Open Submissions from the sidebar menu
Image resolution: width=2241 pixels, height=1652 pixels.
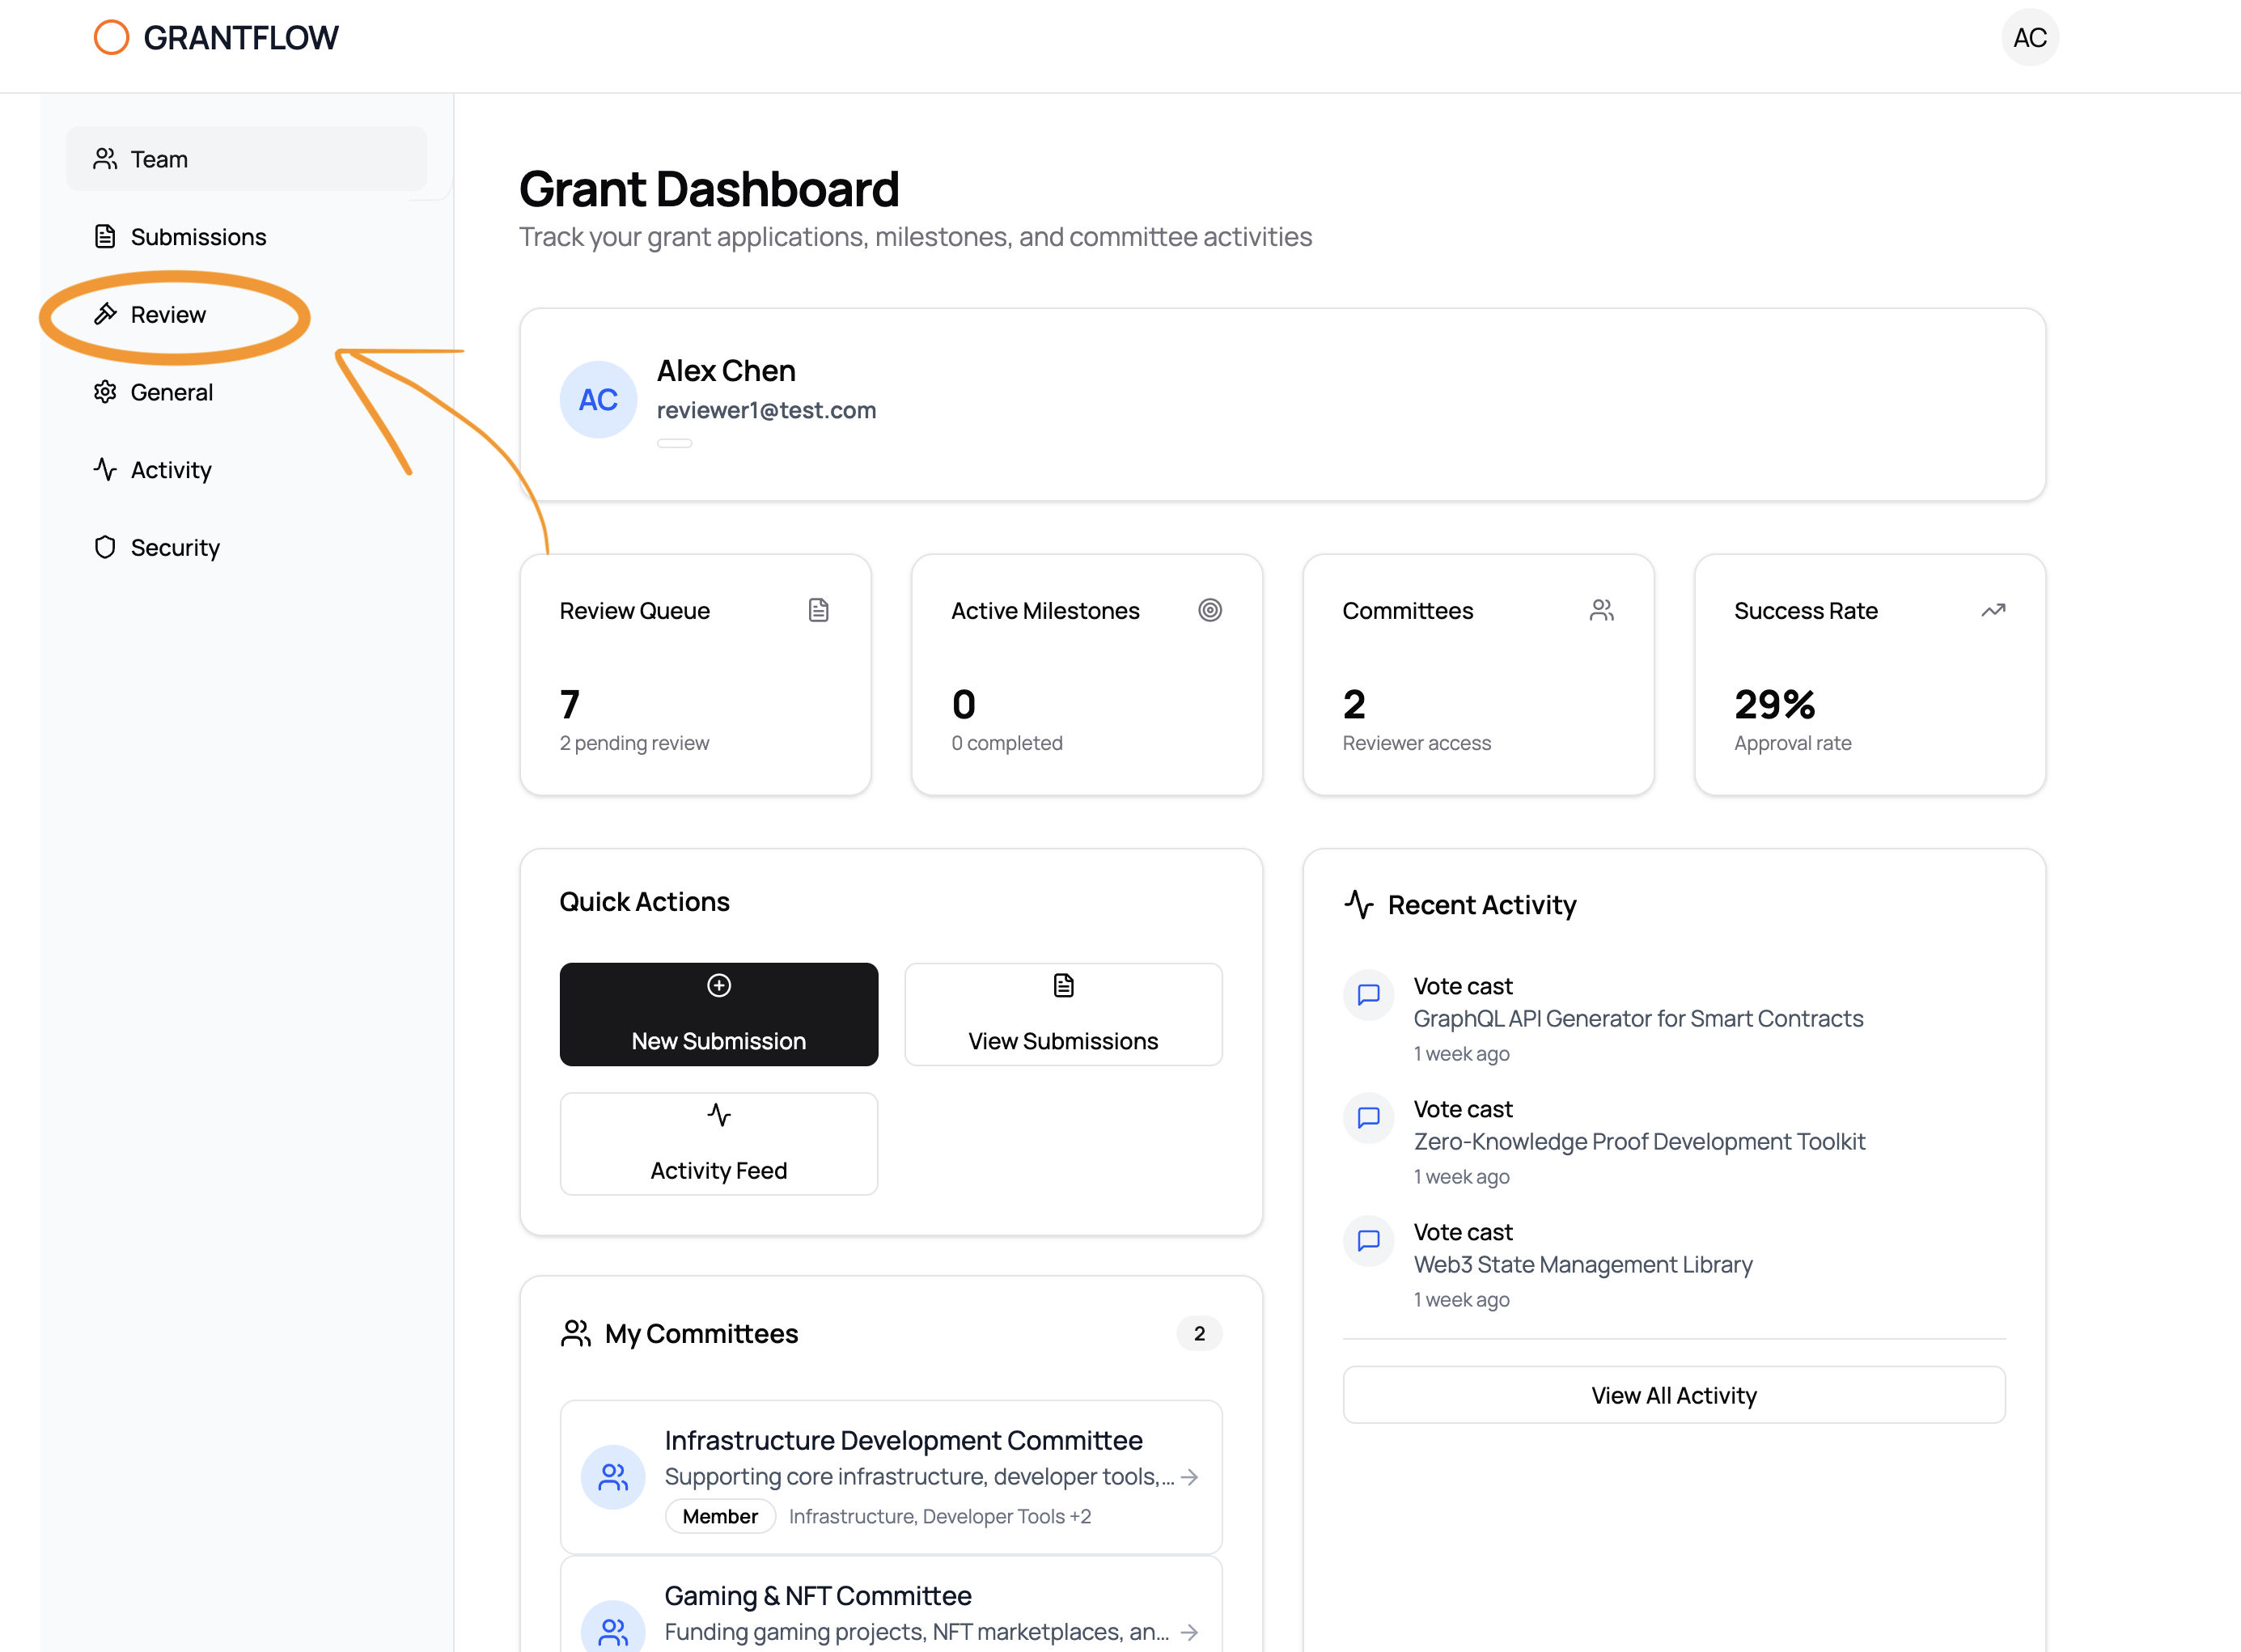(x=197, y=236)
